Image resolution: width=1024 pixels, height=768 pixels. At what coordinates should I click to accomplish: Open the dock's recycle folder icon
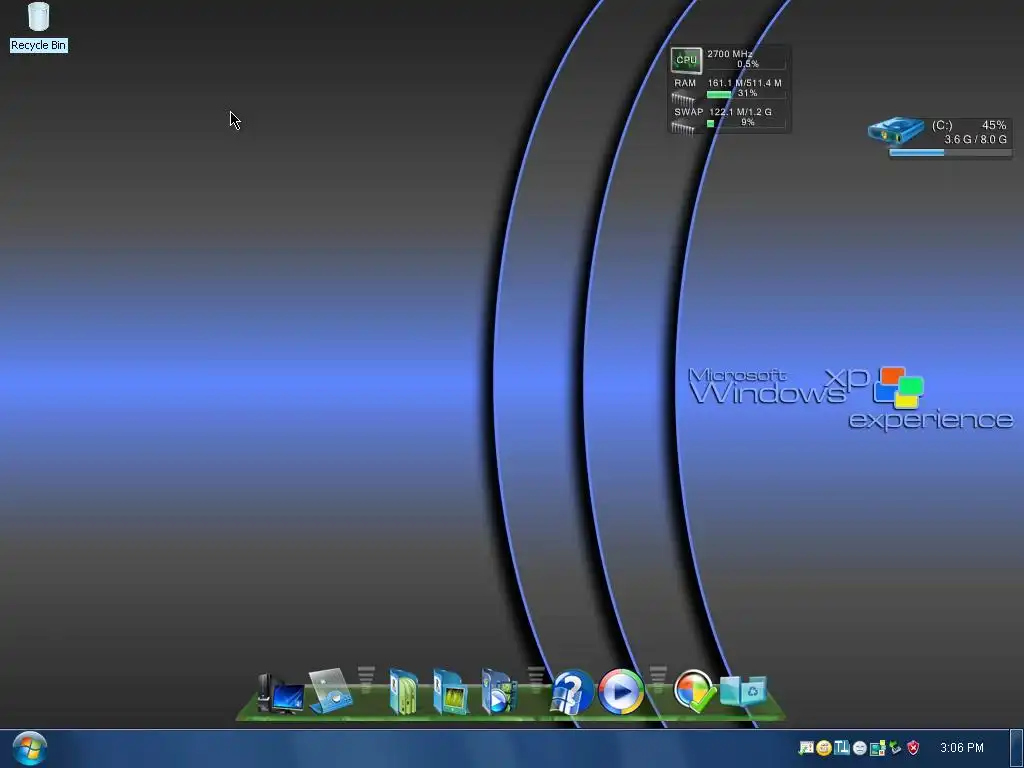coord(743,691)
